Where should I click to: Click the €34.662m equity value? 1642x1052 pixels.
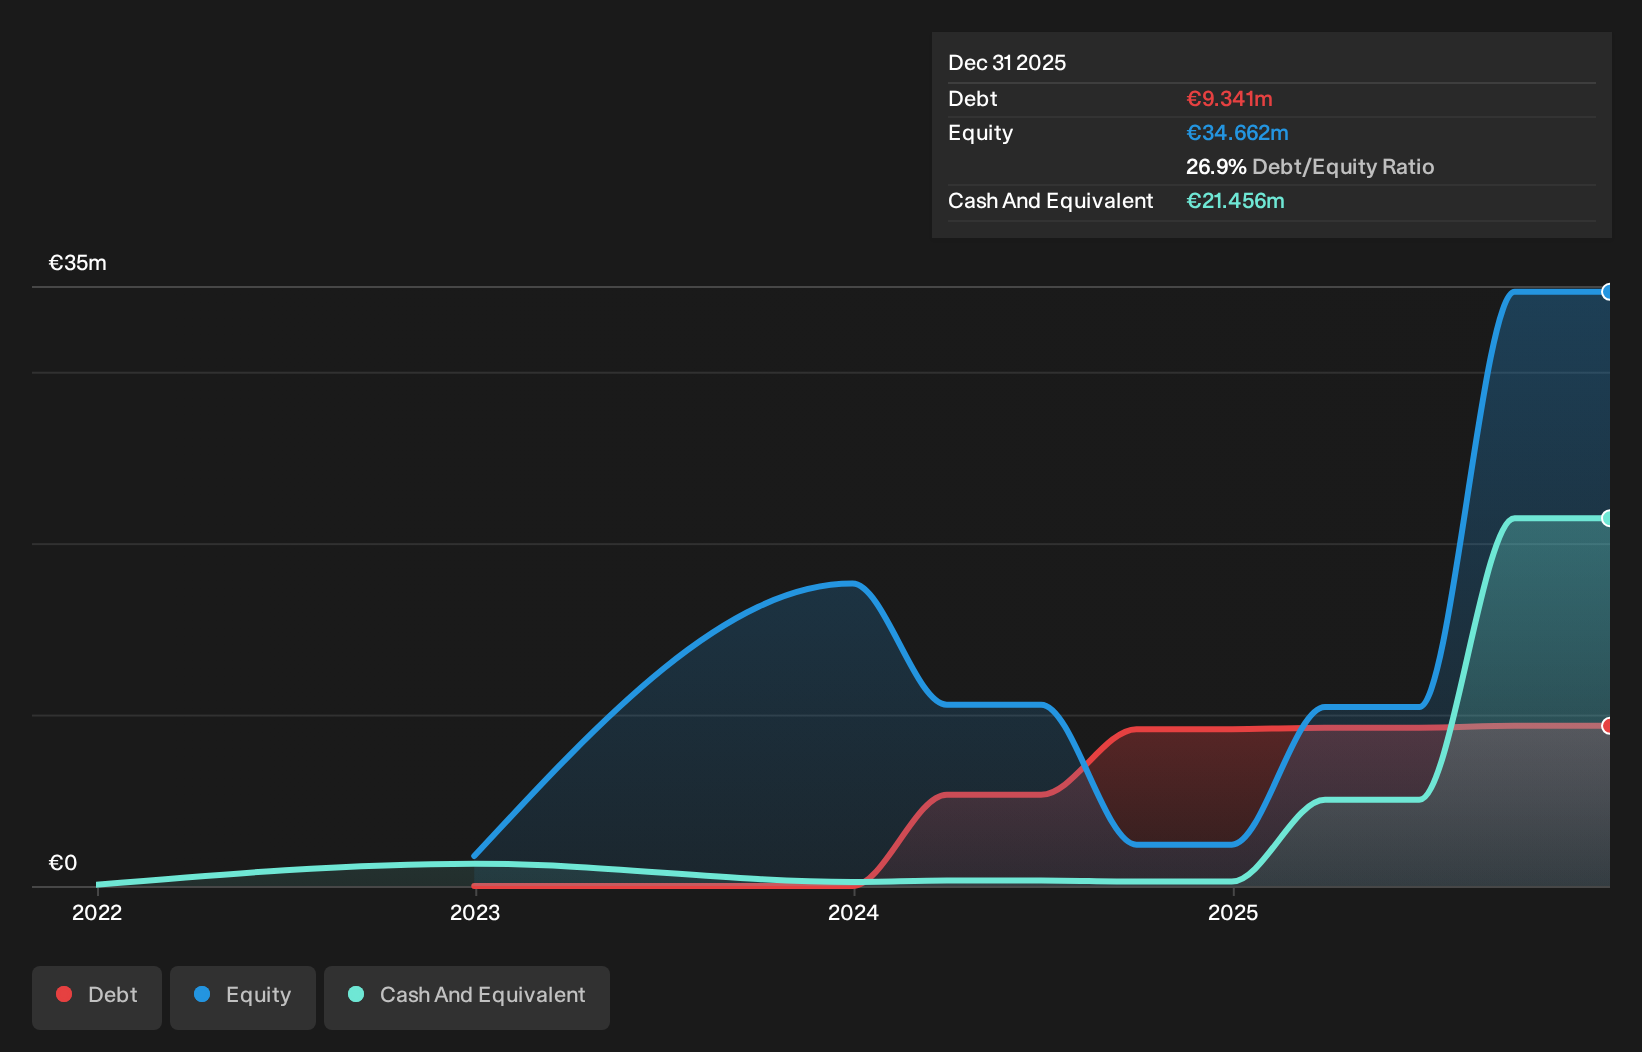click(x=1237, y=133)
